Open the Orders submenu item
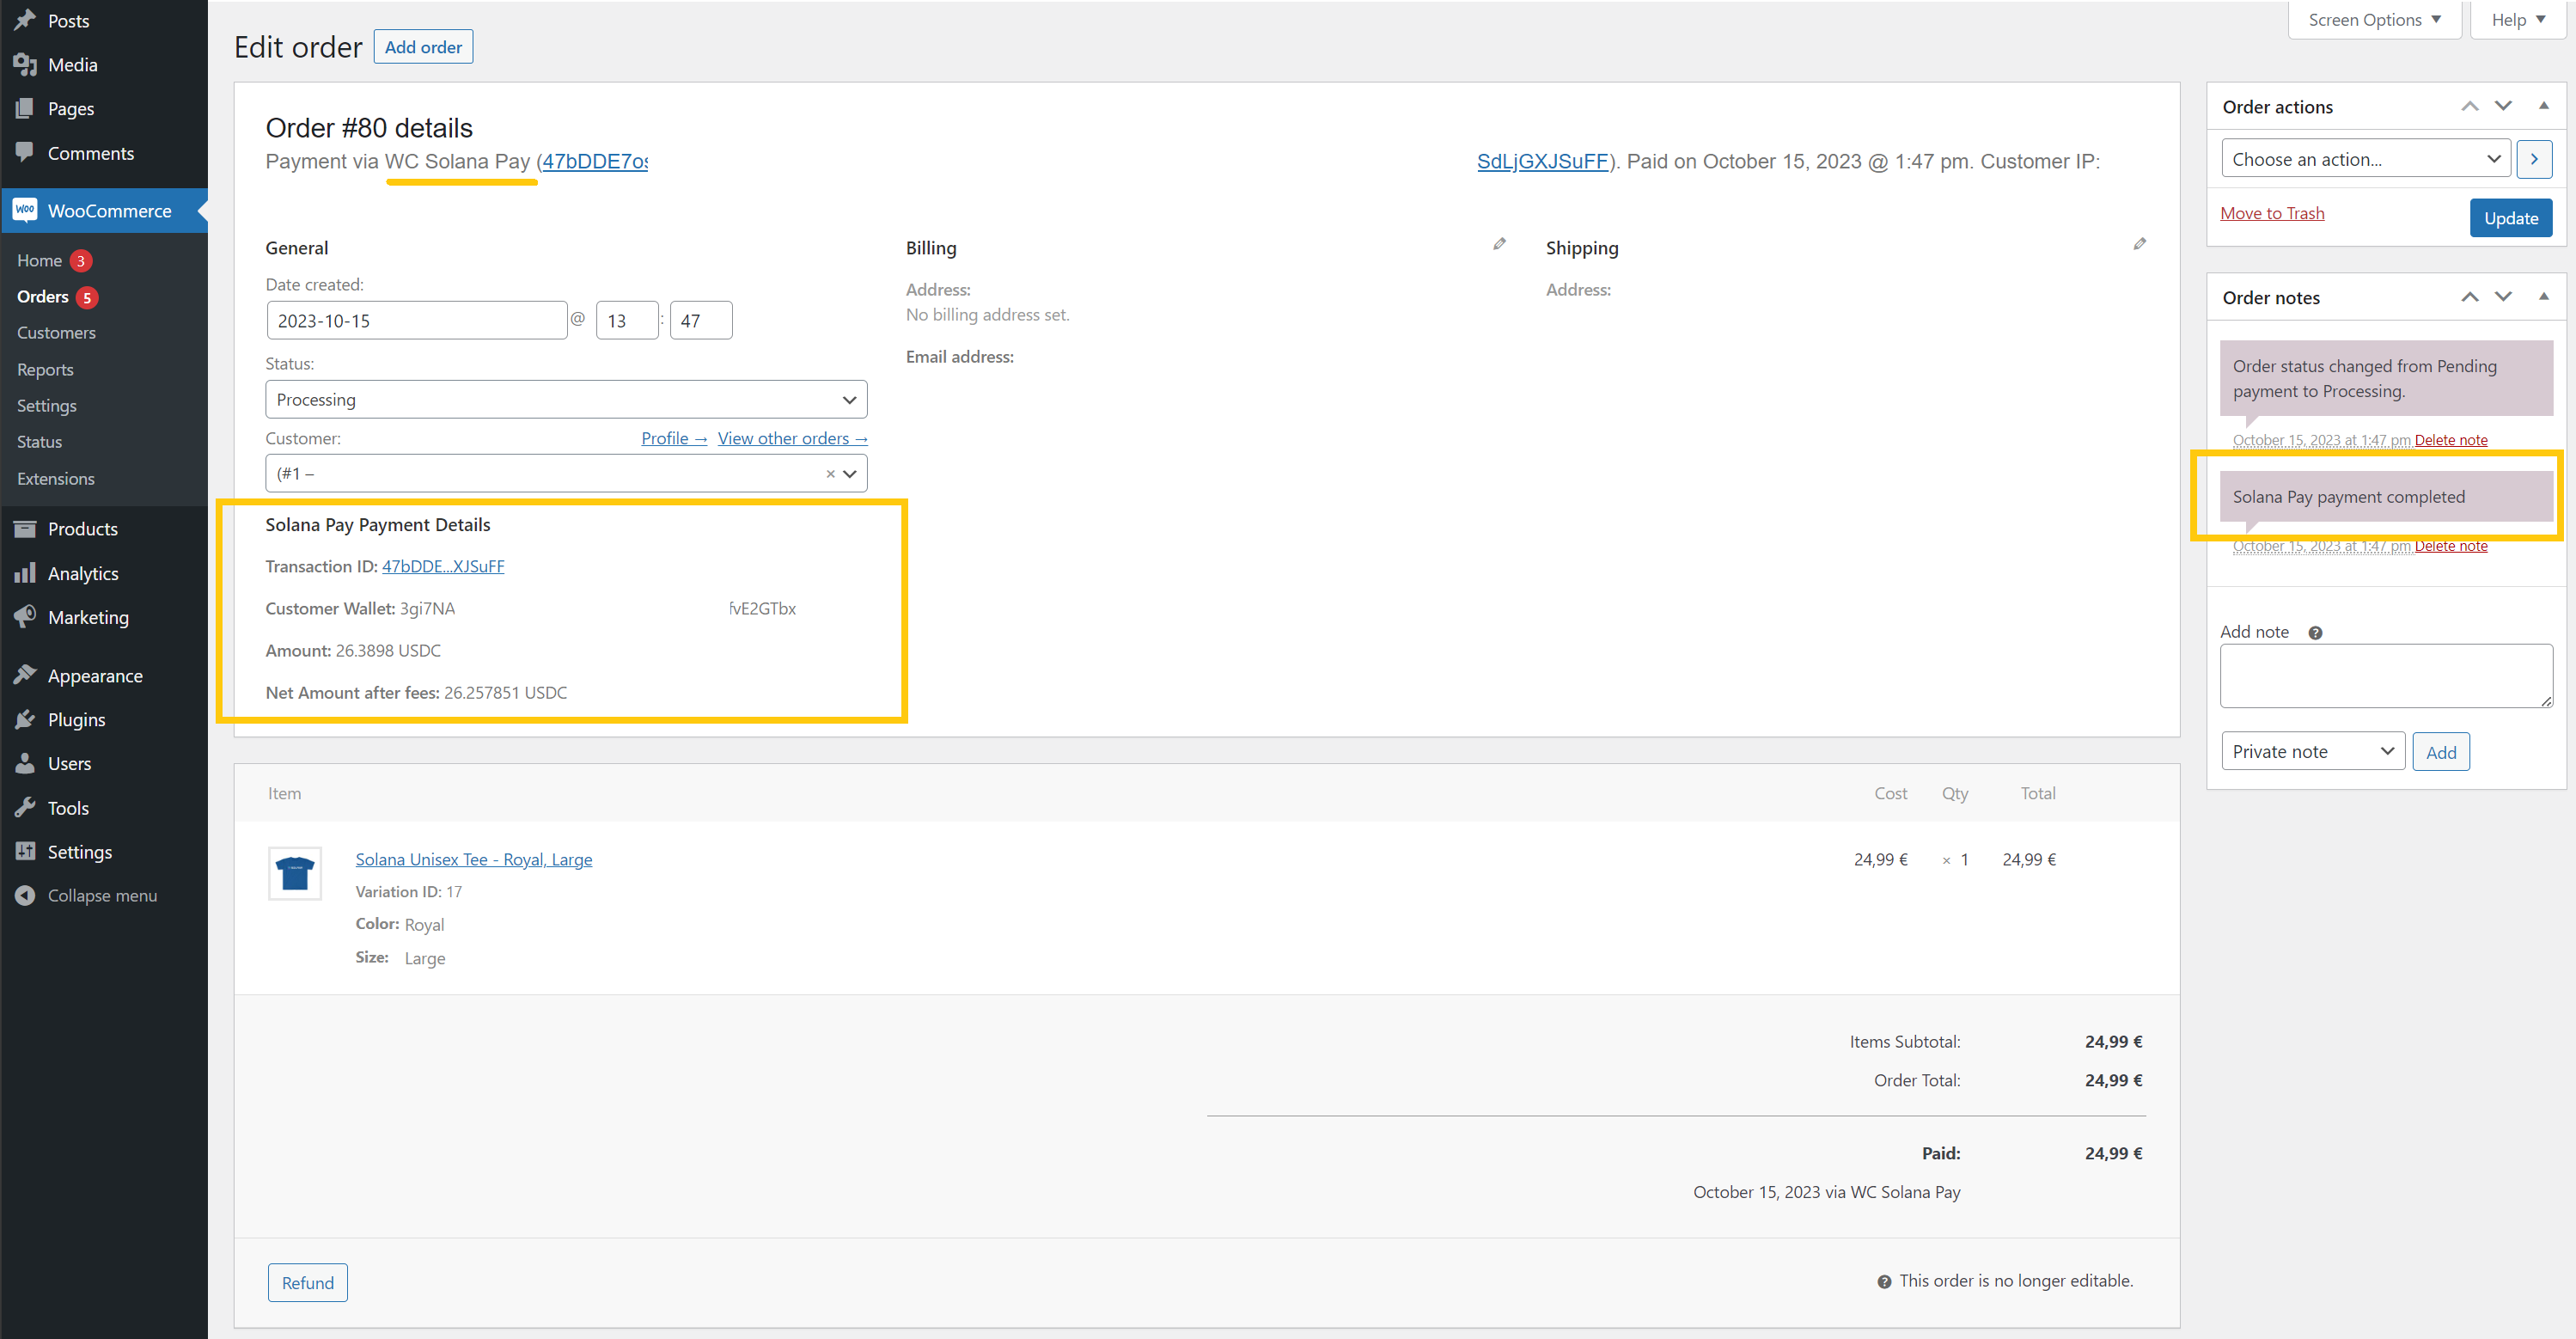Image resolution: width=2576 pixels, height=1339 pixels. [x=43, y=297]
